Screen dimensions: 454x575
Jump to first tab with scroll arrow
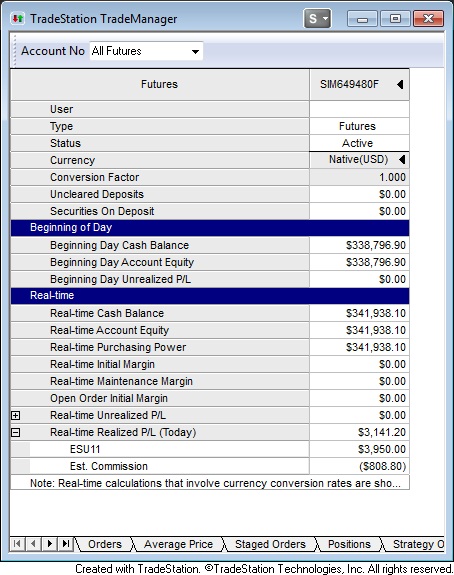[x=17, y=543]
